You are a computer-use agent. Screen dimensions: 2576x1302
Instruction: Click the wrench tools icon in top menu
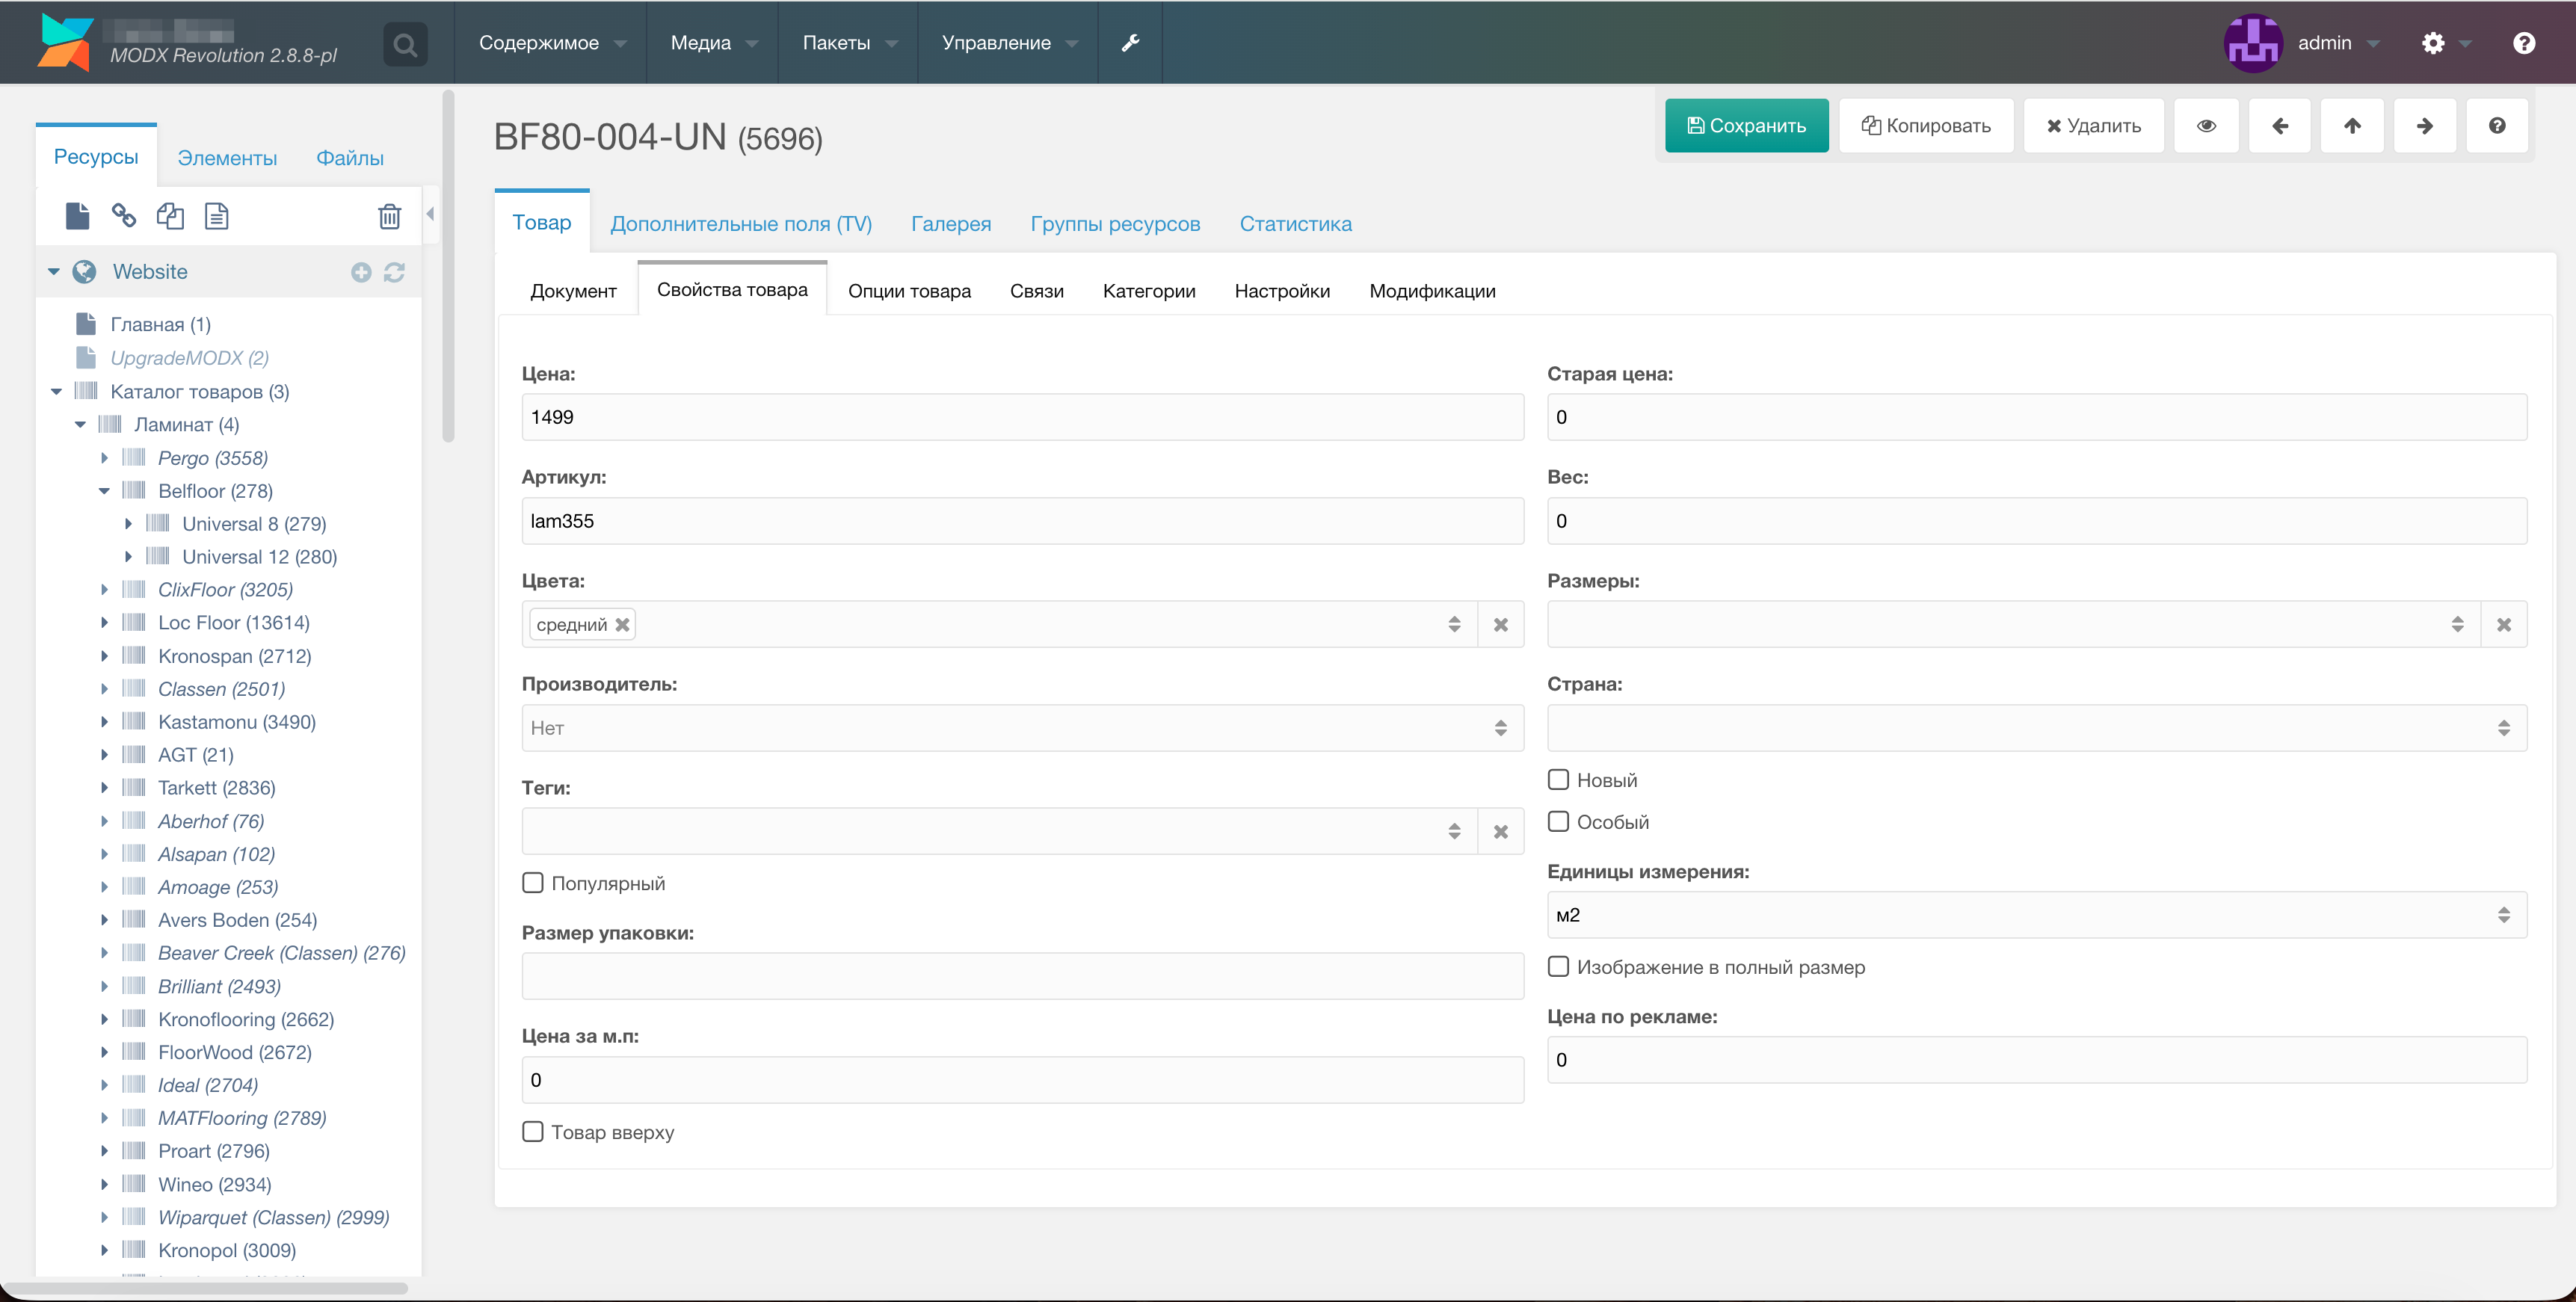pos(1130,43)
